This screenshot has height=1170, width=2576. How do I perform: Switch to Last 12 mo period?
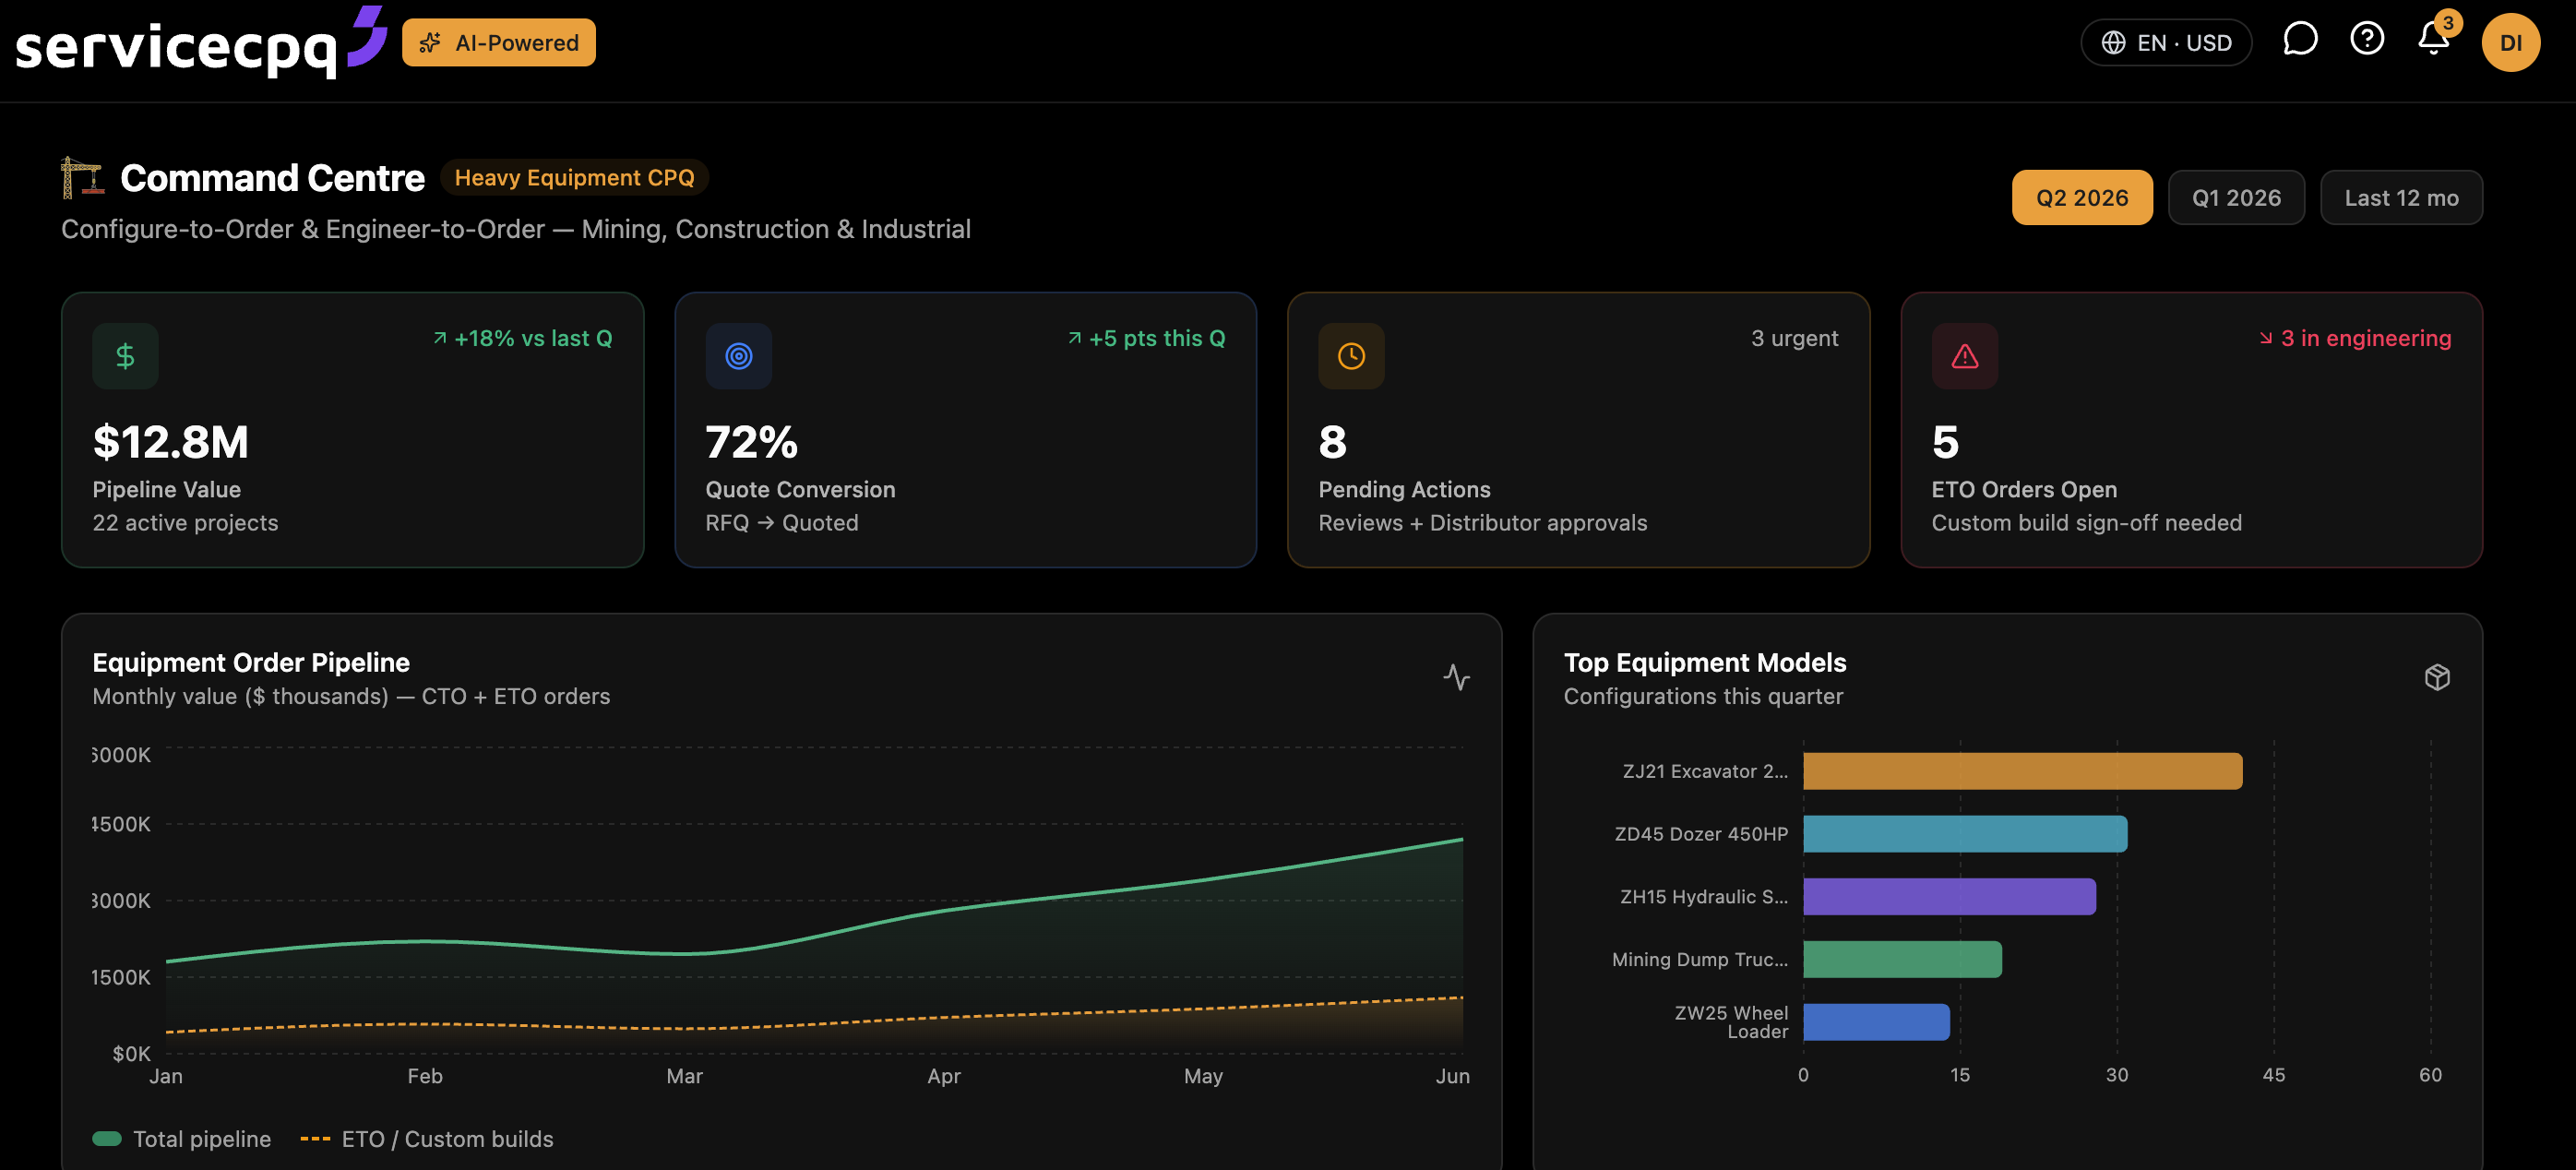(x=2401, y=197)
